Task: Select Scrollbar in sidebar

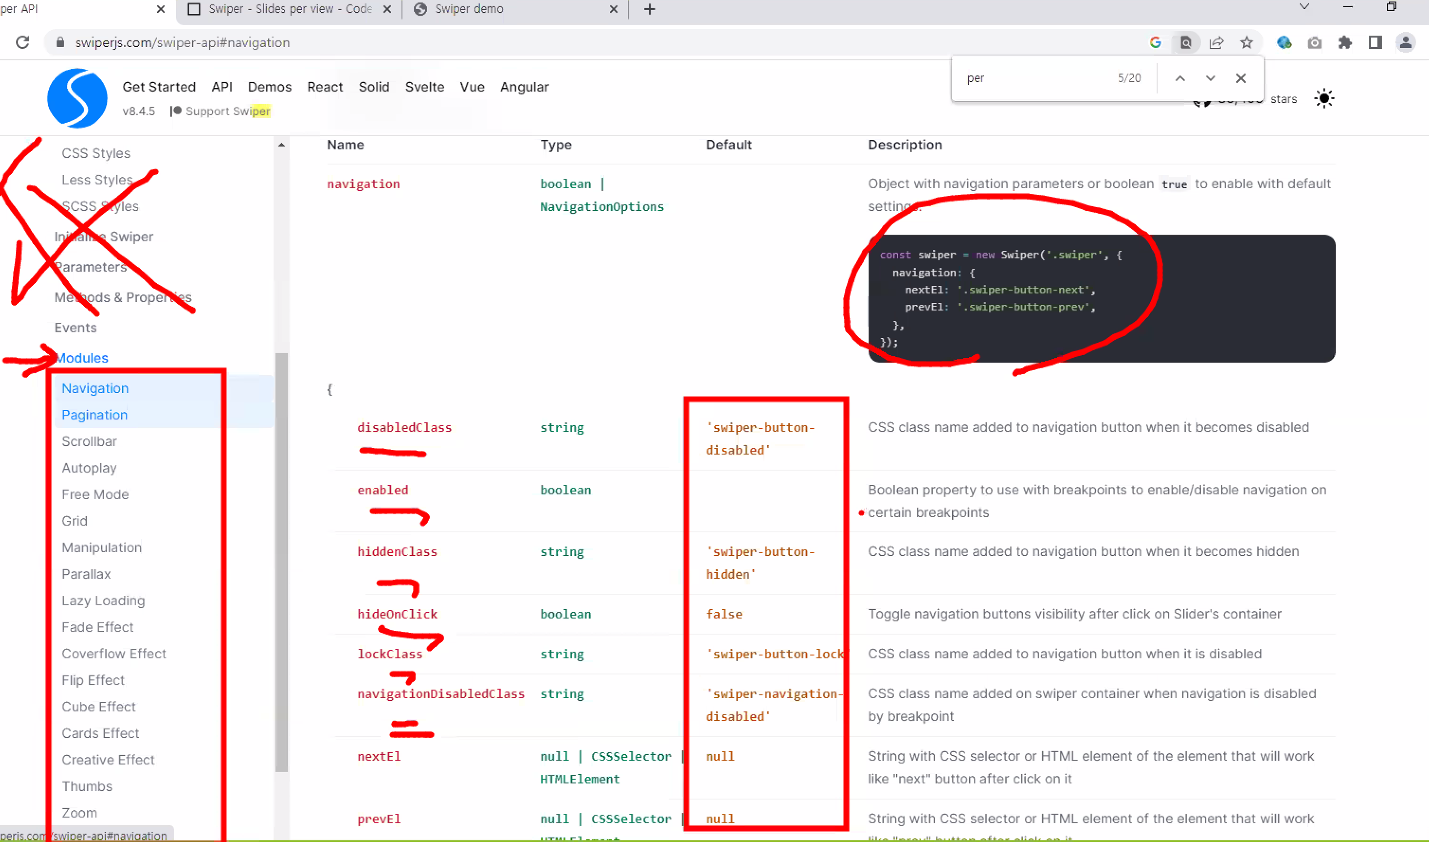Action: click(x=89, y=441)
